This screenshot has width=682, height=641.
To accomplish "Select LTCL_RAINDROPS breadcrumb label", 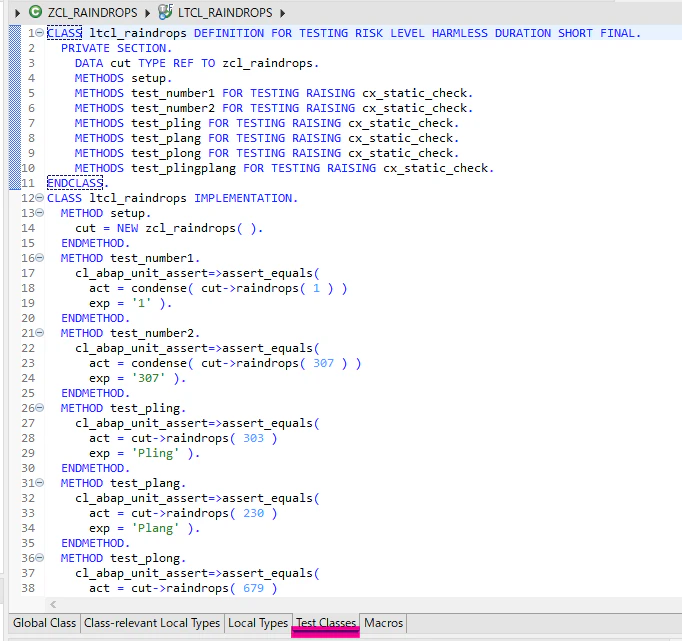I will (225, 13).
